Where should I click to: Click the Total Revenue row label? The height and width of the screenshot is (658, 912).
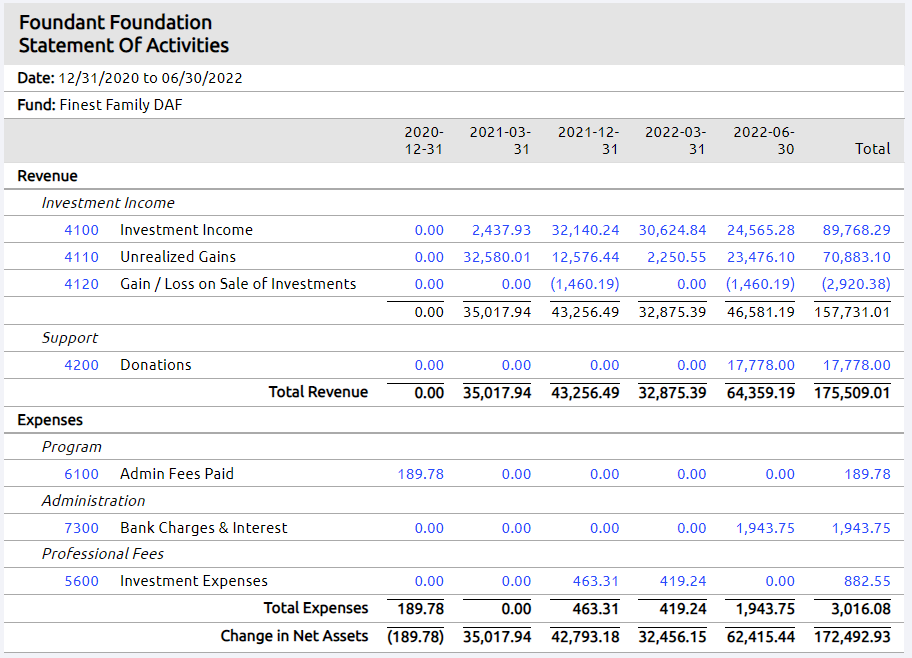pyautogui.click(x=318, y=391)
